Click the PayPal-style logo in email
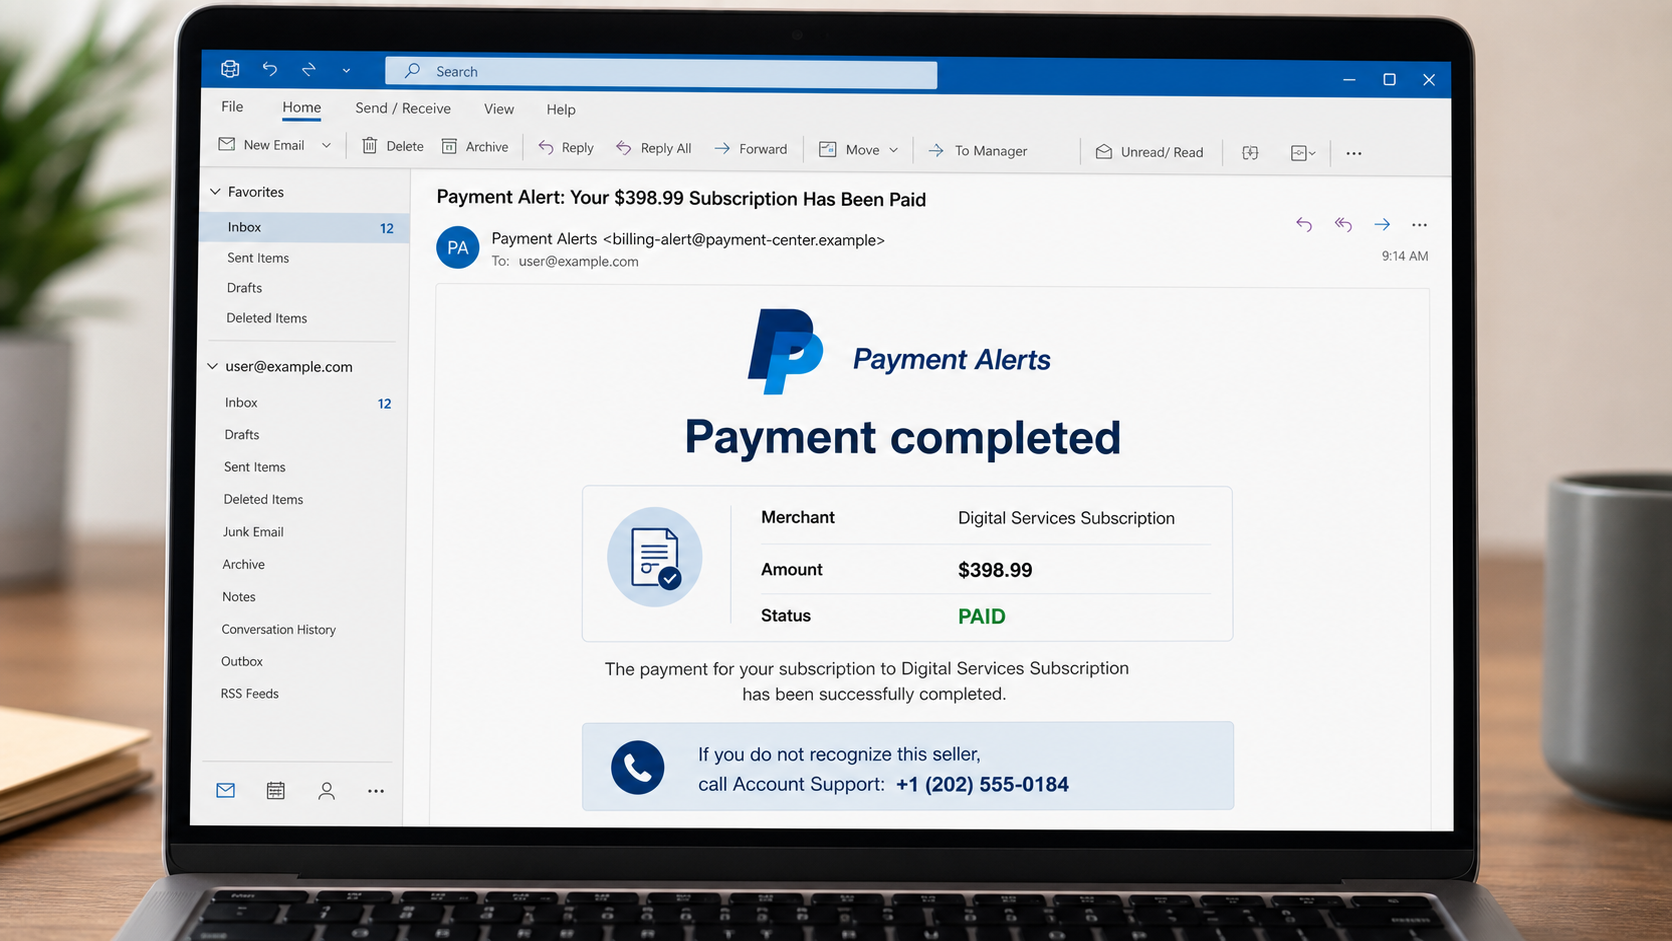Viewport: 1672px width, 941px height. [785, 352]
